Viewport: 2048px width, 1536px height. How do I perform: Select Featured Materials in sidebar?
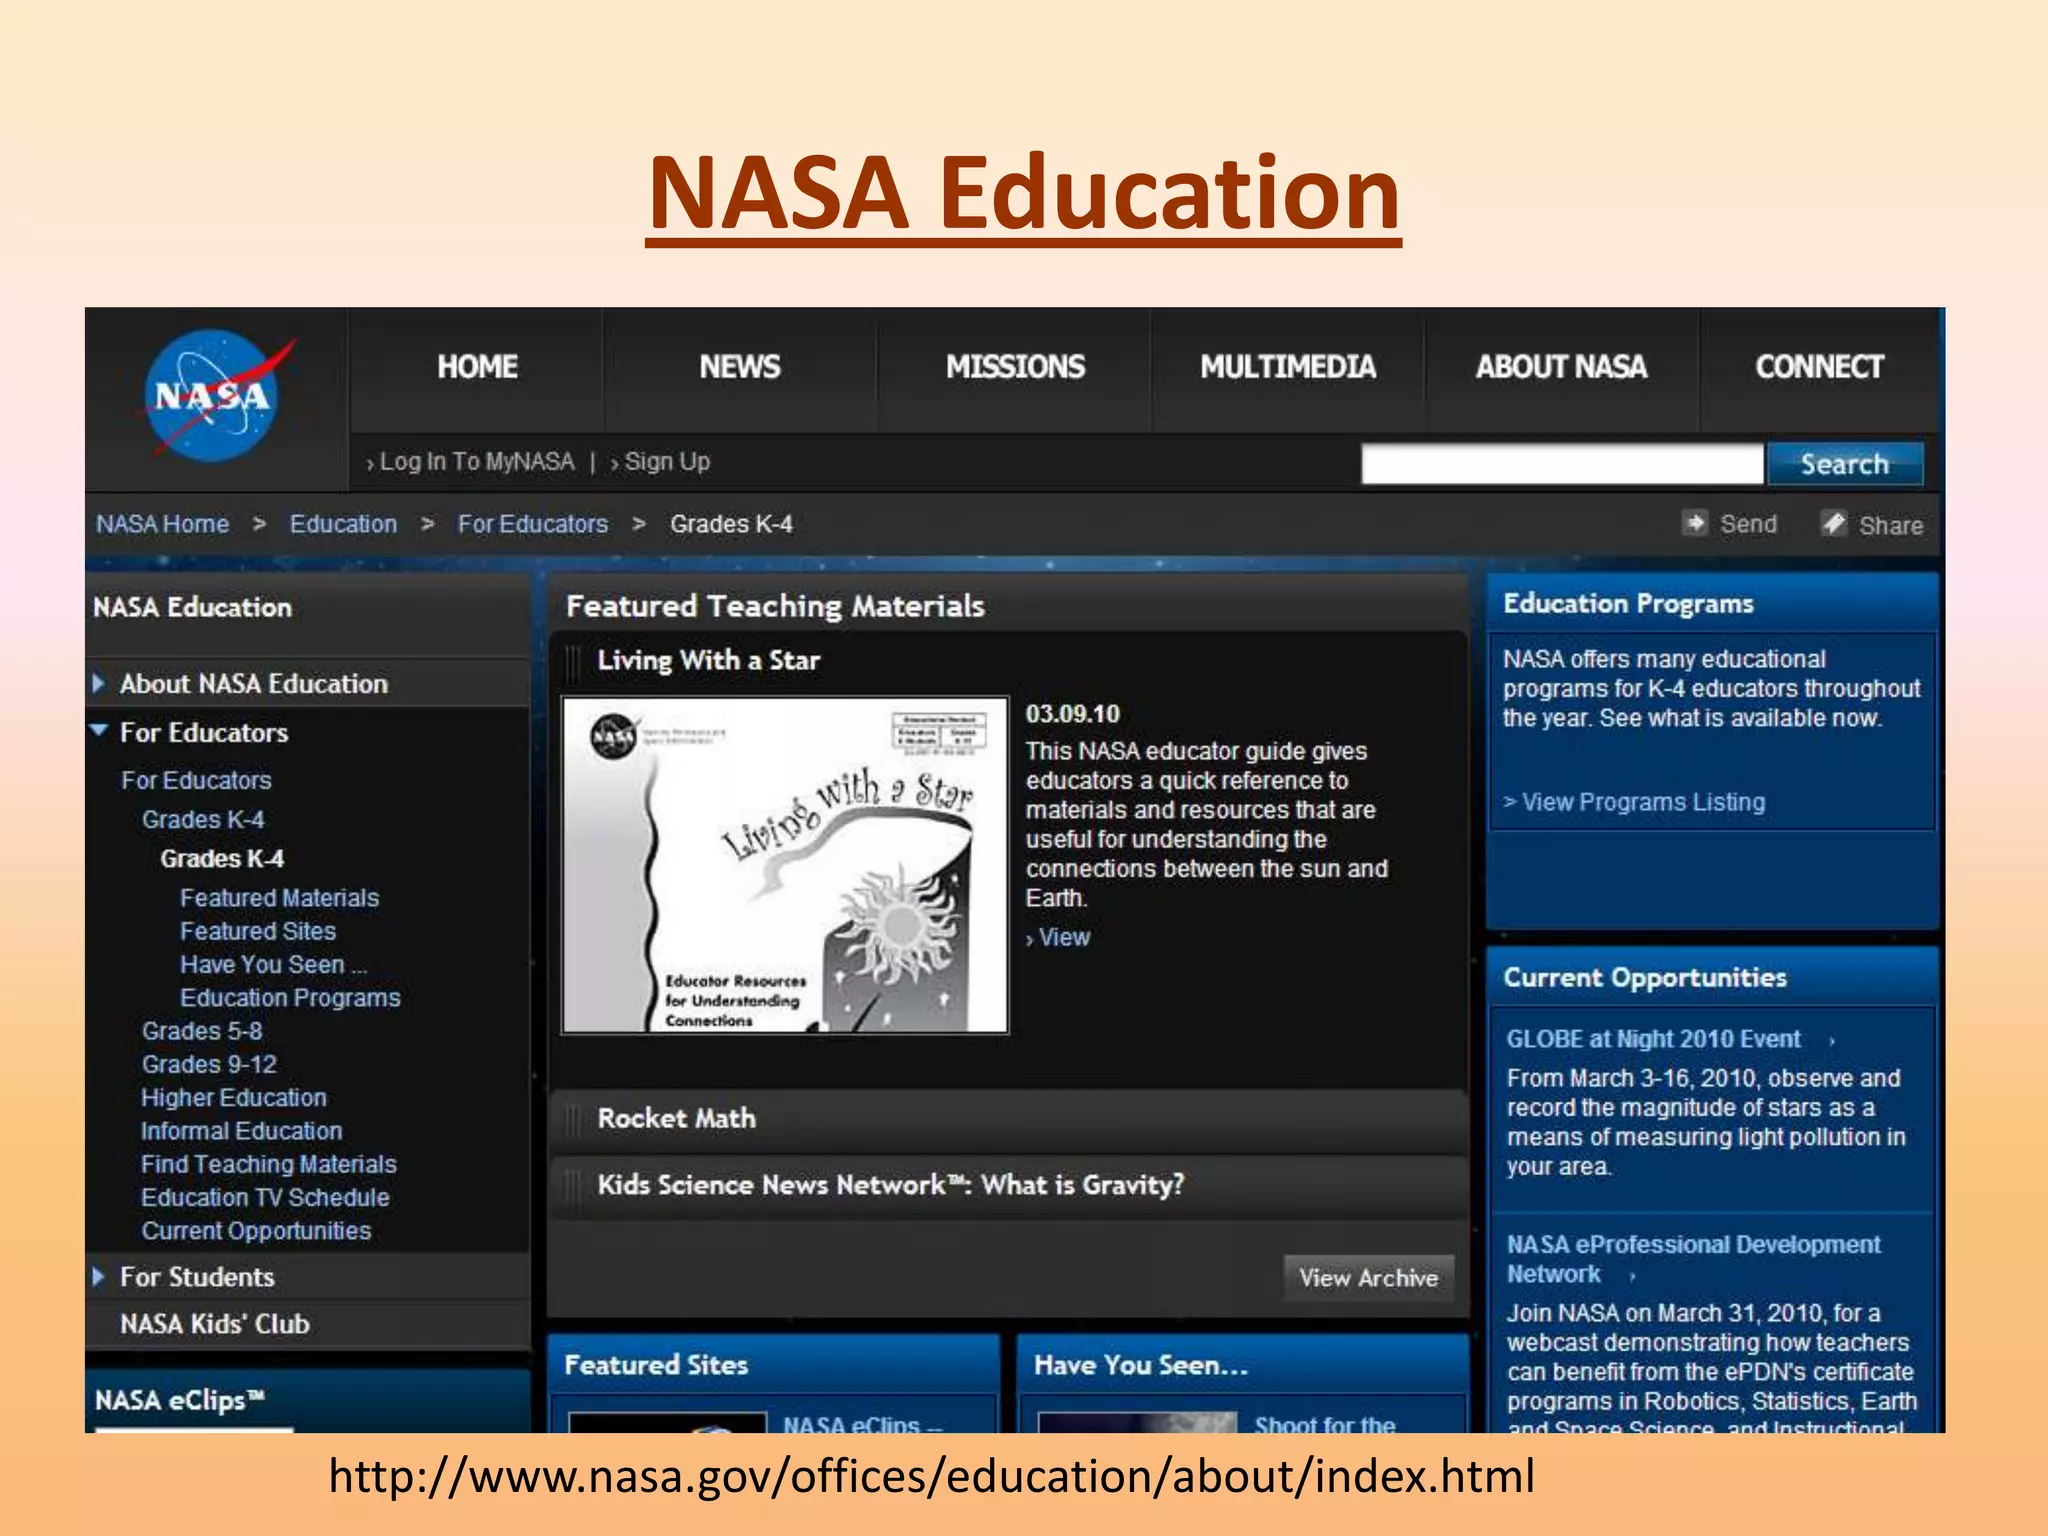click(279, 898)
